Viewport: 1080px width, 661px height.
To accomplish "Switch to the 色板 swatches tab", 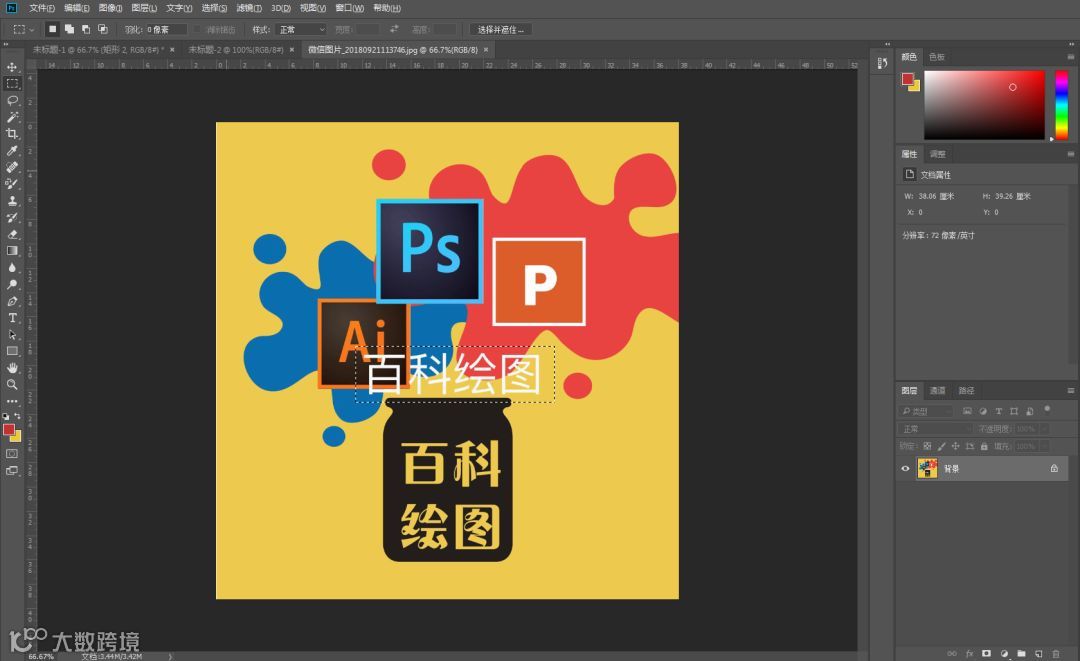I will 937,56.
